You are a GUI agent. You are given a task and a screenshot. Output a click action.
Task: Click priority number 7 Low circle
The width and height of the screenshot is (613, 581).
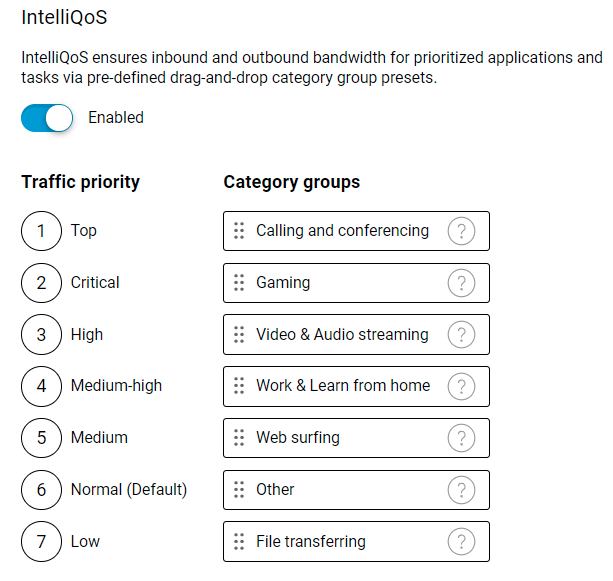coord(41,542)
